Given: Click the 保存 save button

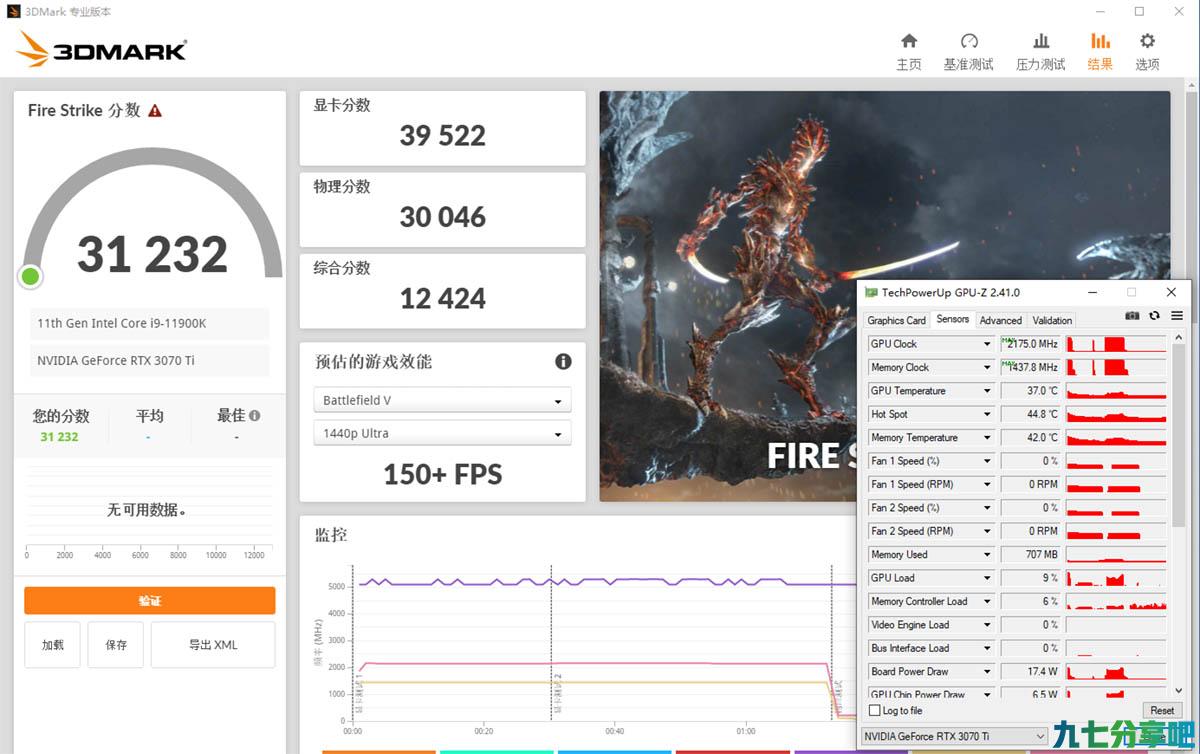Looking at the screenshot, I should click(116, 645).
